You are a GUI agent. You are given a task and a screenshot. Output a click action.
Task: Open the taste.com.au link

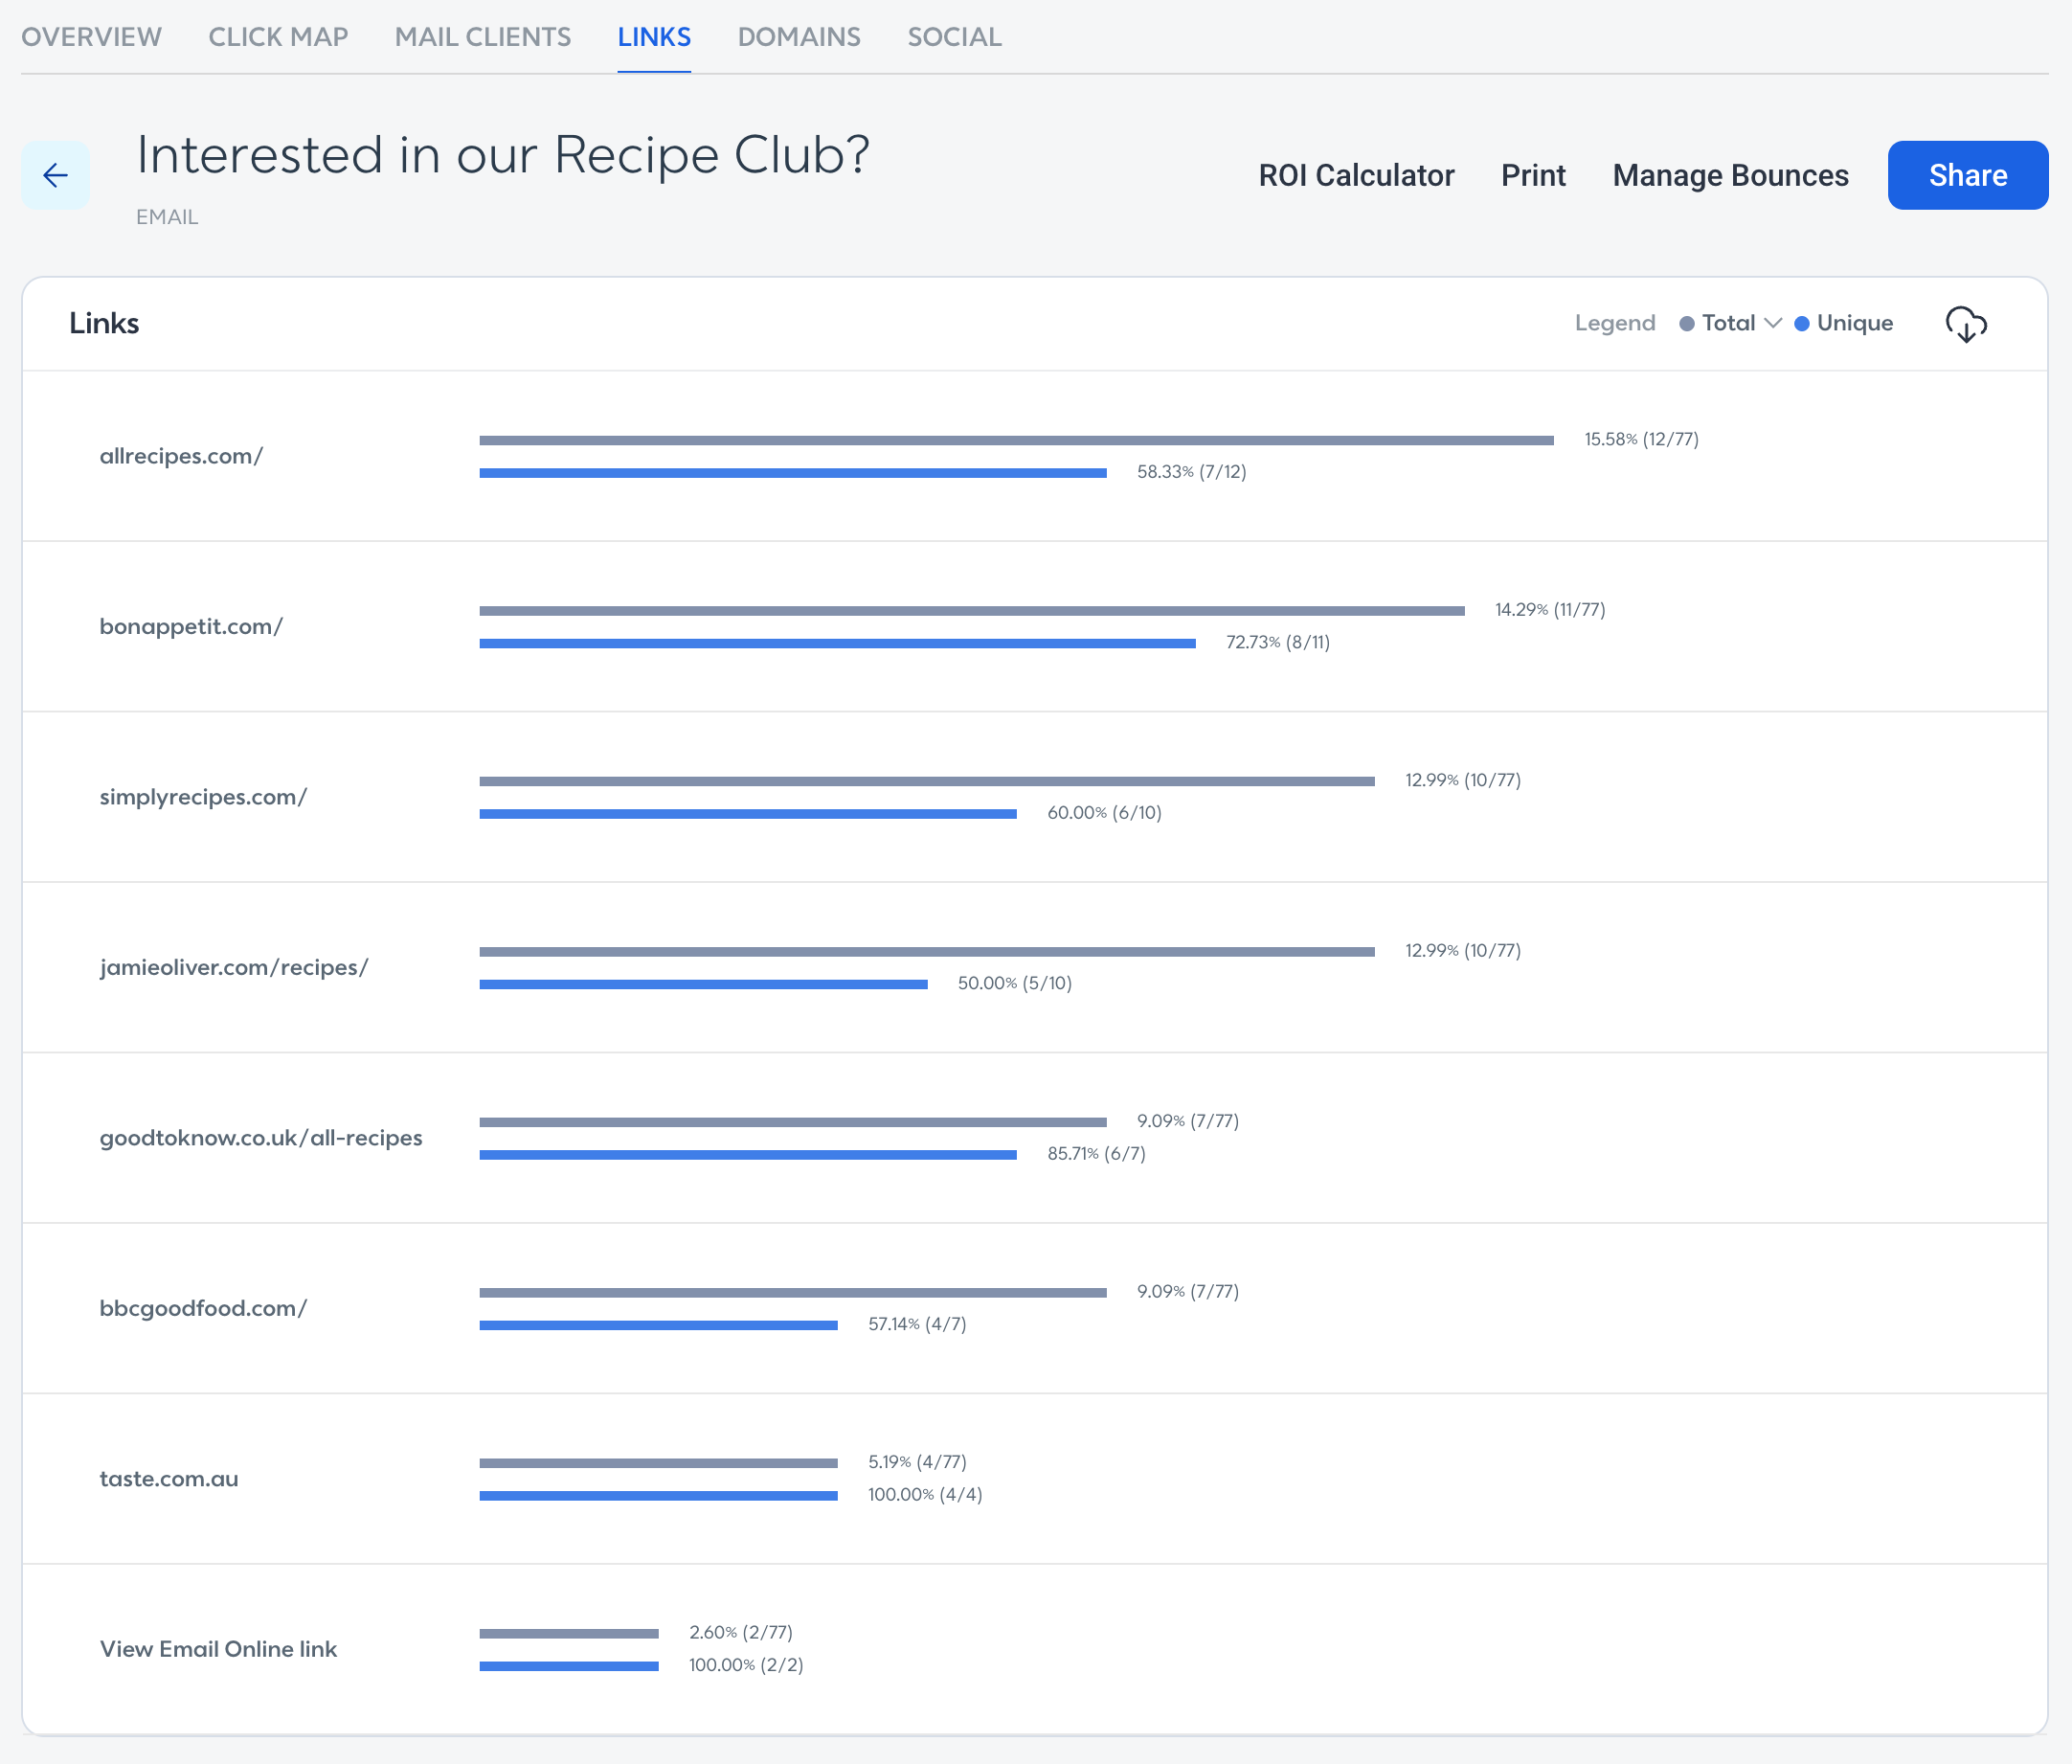[x=169, y=1479]
